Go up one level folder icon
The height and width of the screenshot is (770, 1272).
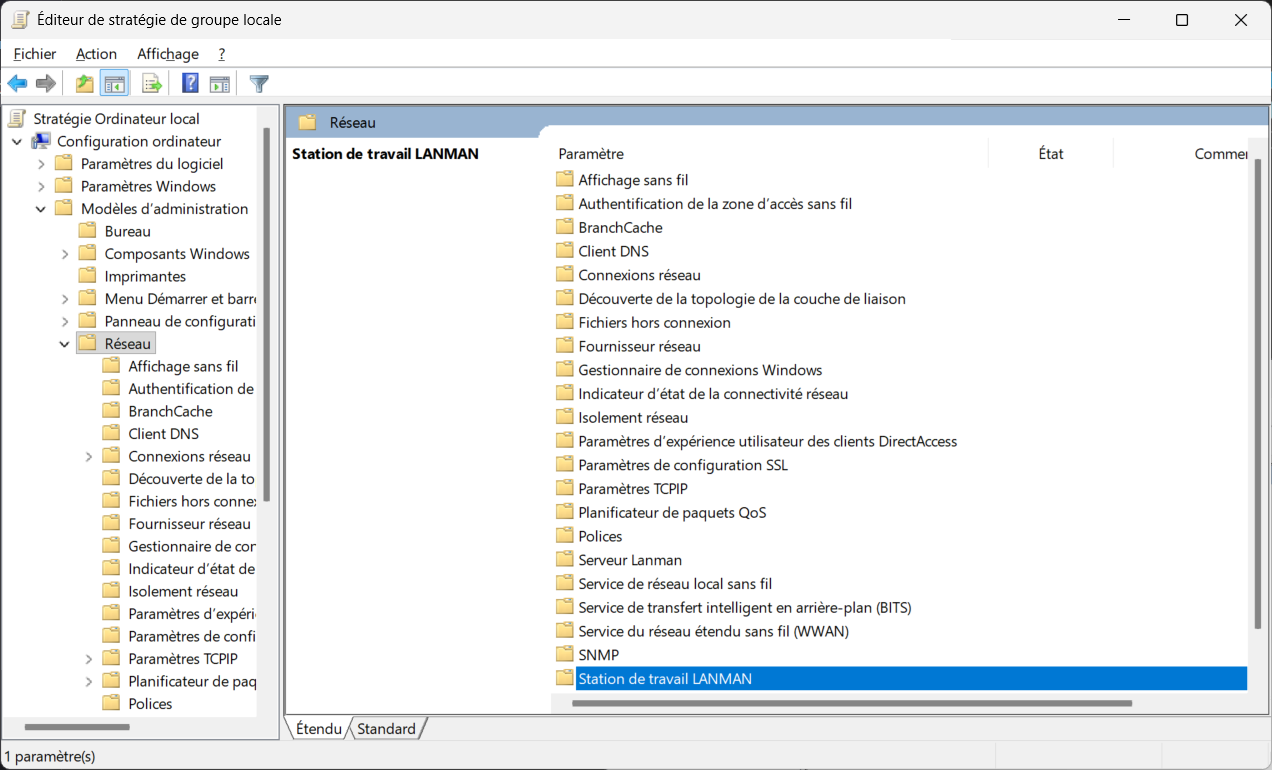[x=85, y=84]
